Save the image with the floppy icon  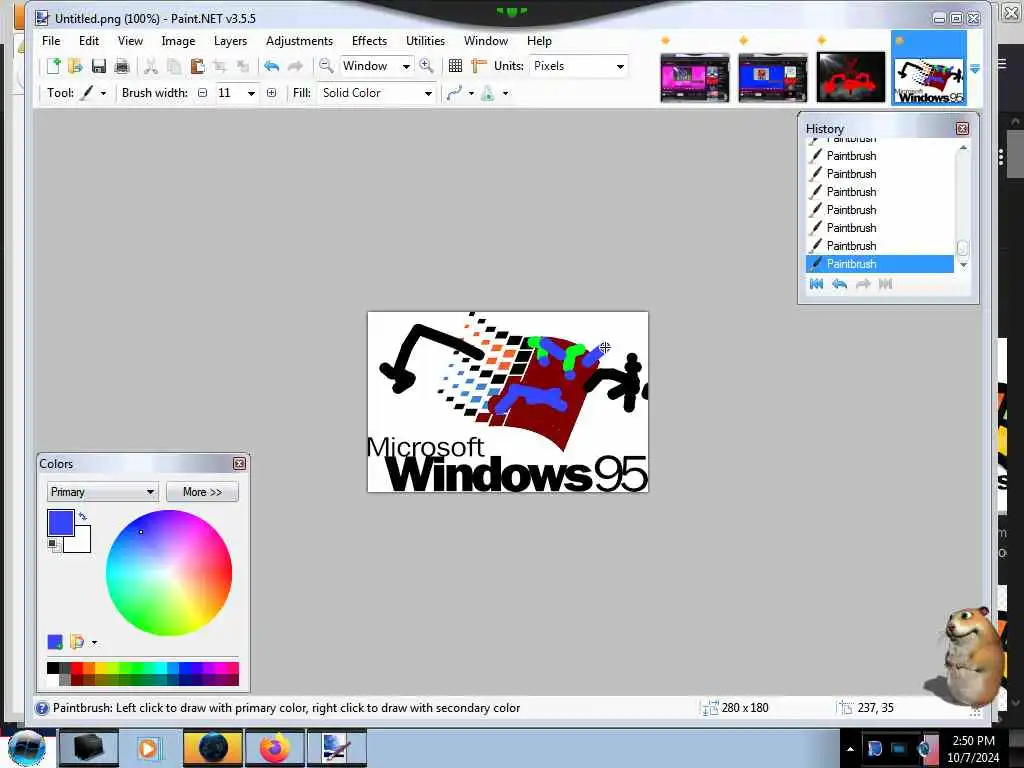(x=99, y=66)
